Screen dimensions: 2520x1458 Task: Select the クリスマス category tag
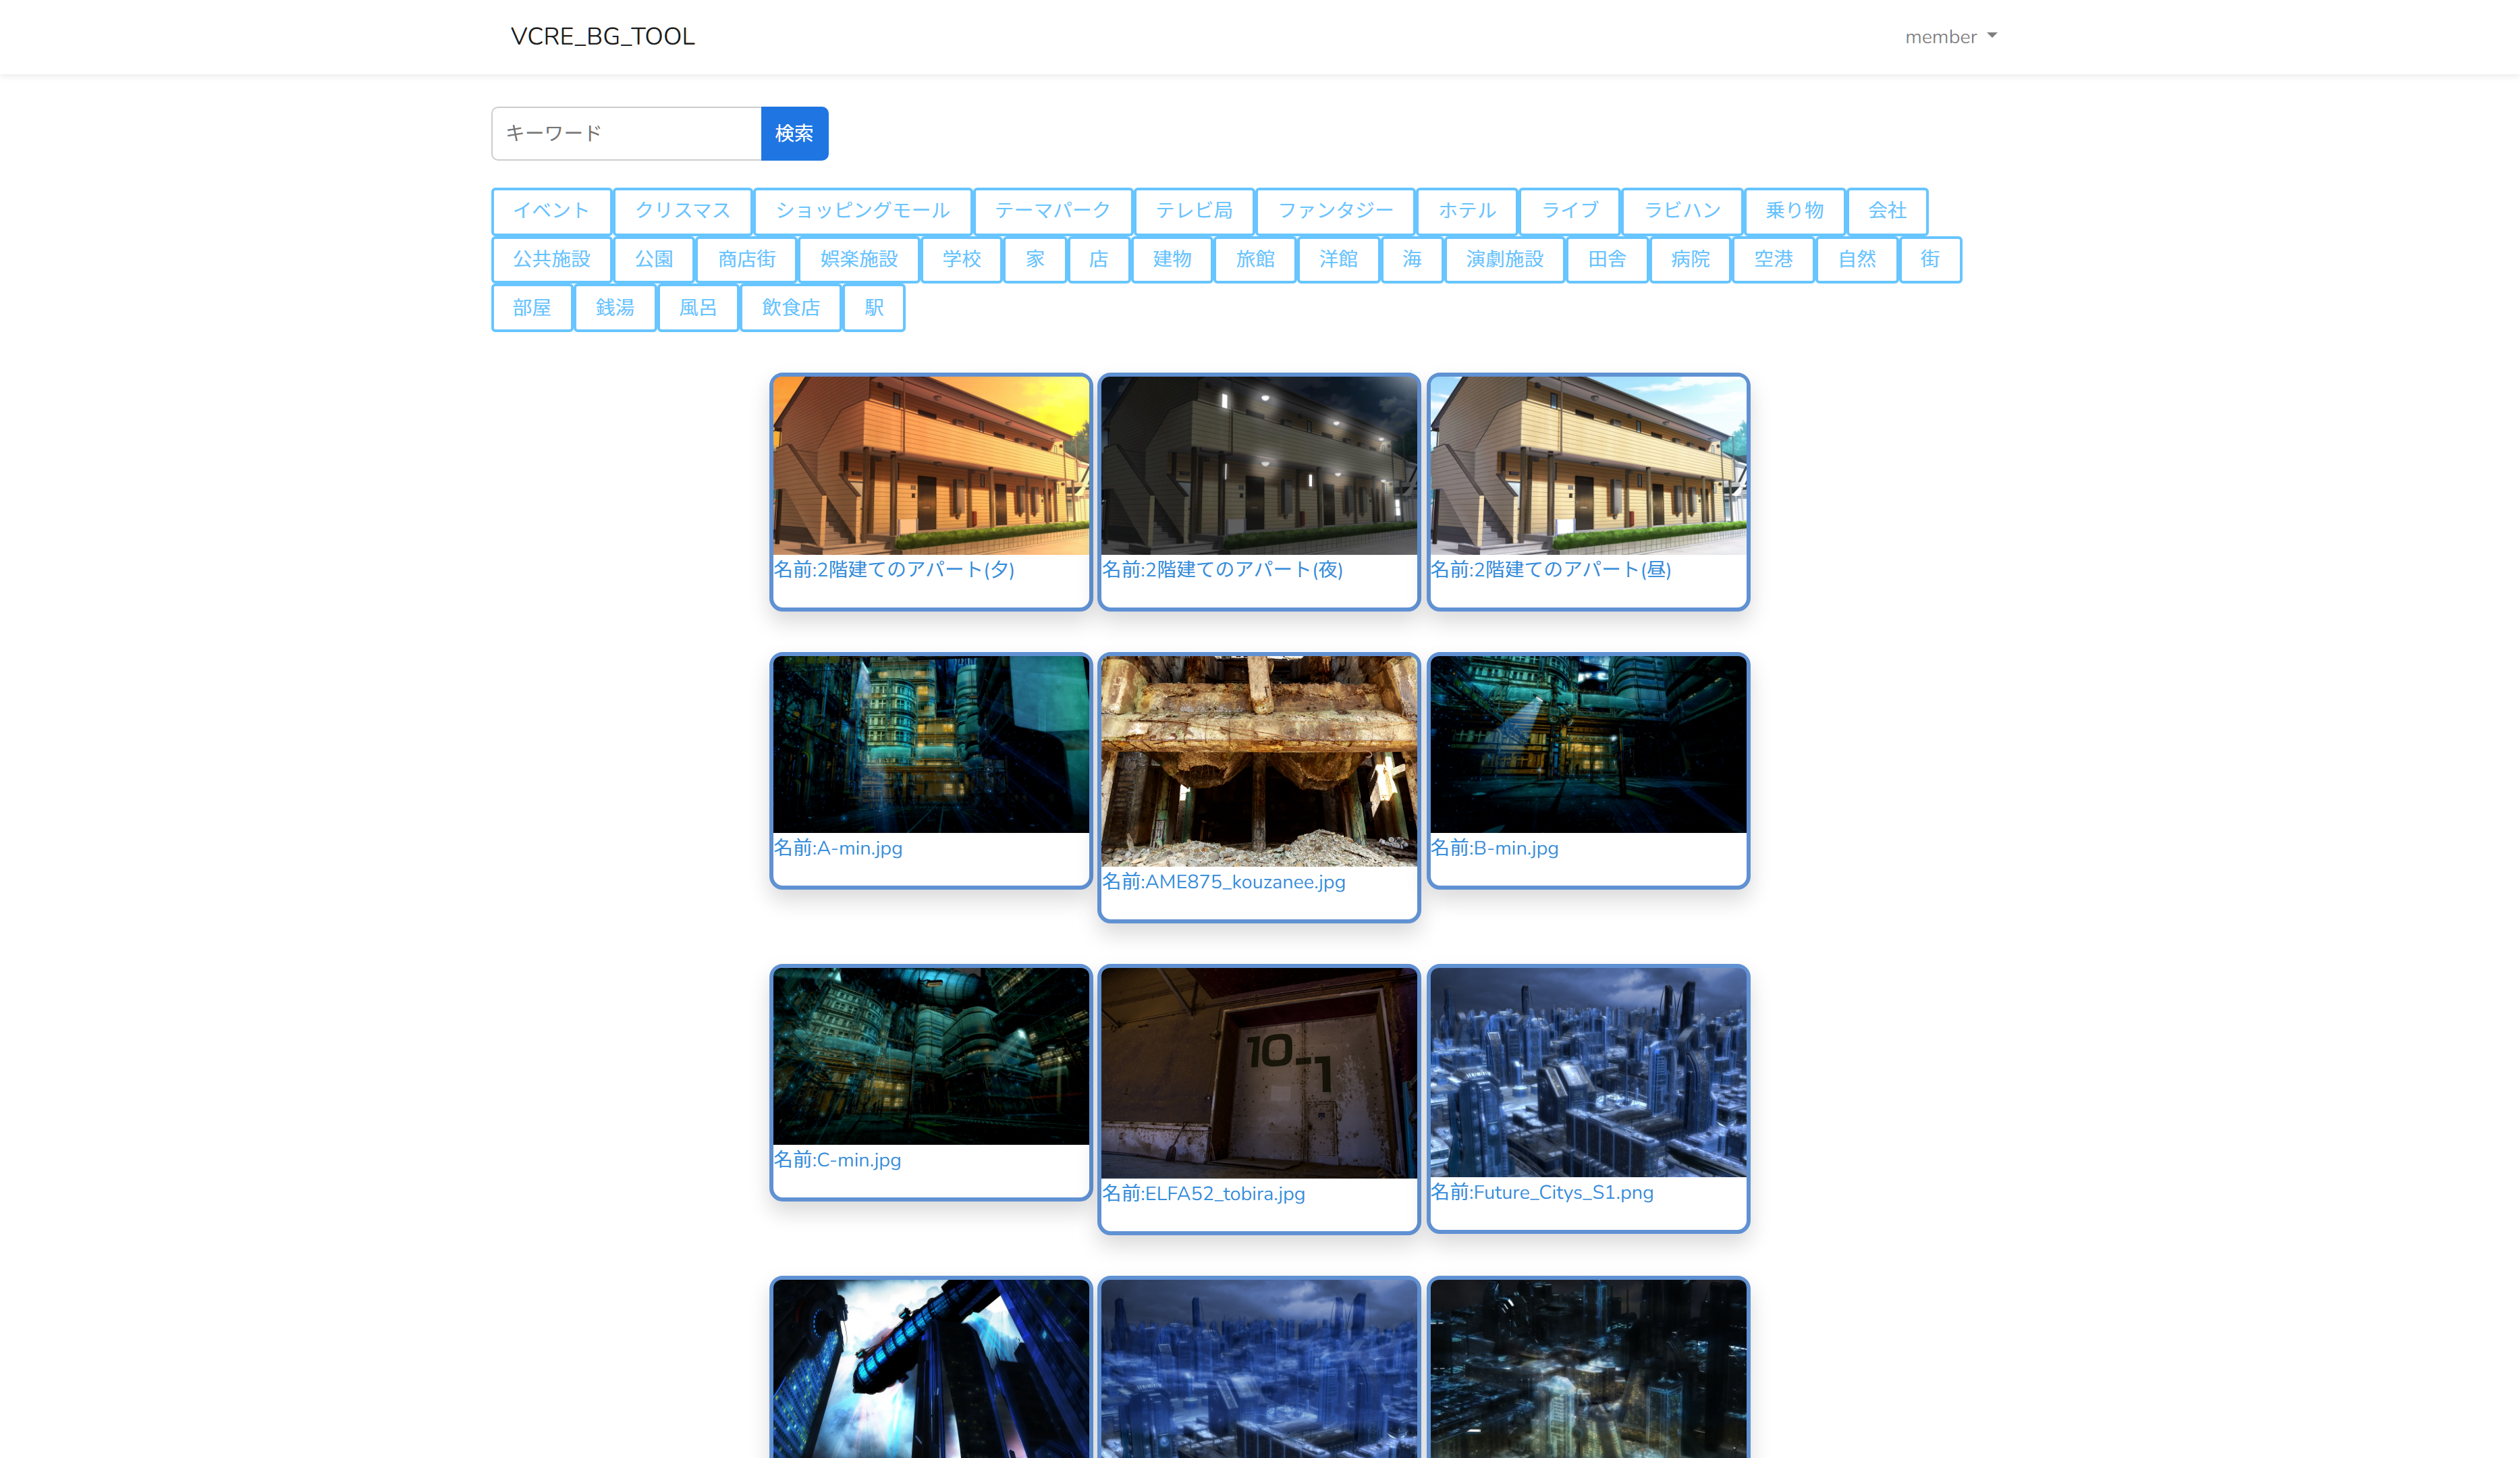tap(682, 211)
